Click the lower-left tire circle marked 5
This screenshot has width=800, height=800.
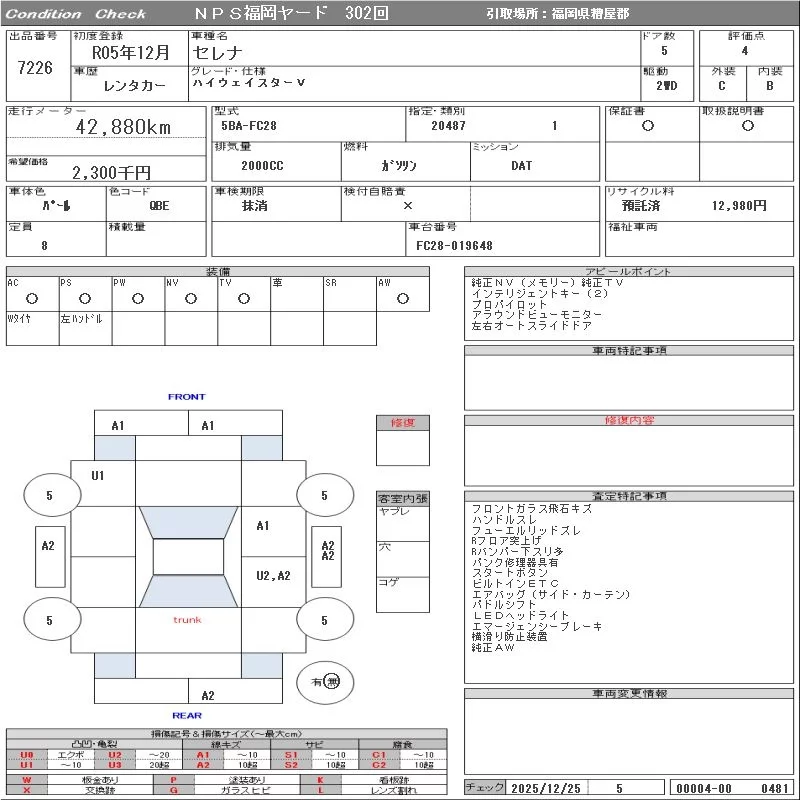[x=50, y=621]
